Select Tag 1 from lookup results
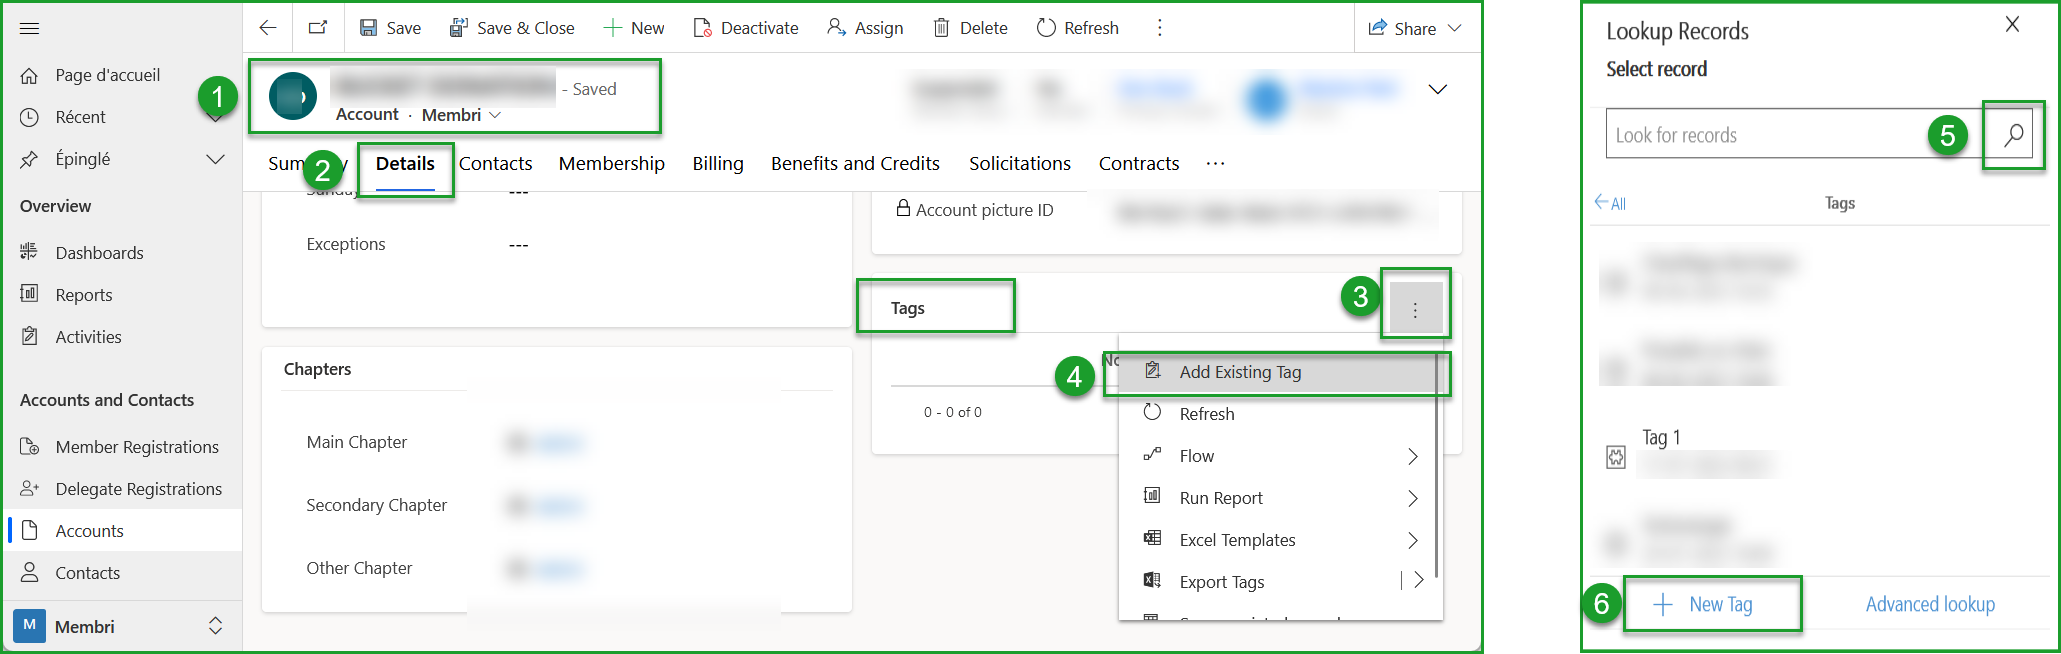 click(1661, 438)
